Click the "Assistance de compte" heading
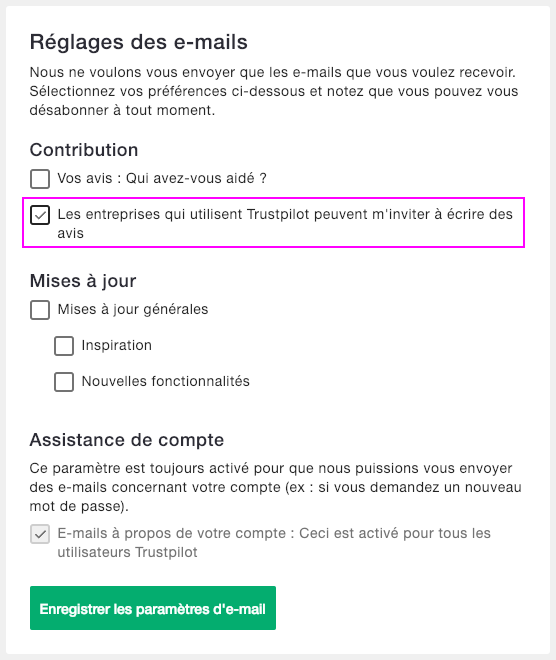This screenshot has width=556, height=660. click(x=127, y=440)
